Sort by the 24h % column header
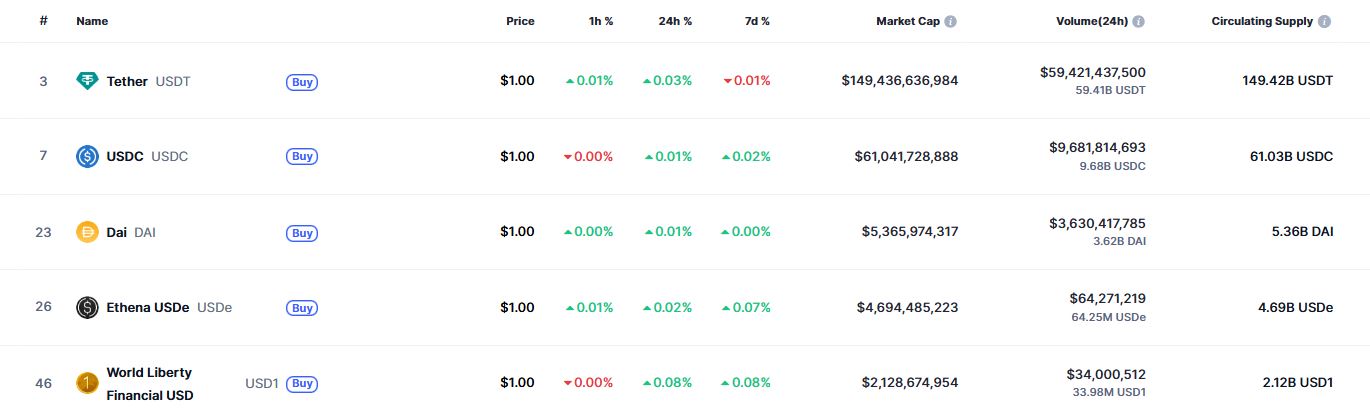This screenshot has width=1370, height=408. (x=675, y=21)
